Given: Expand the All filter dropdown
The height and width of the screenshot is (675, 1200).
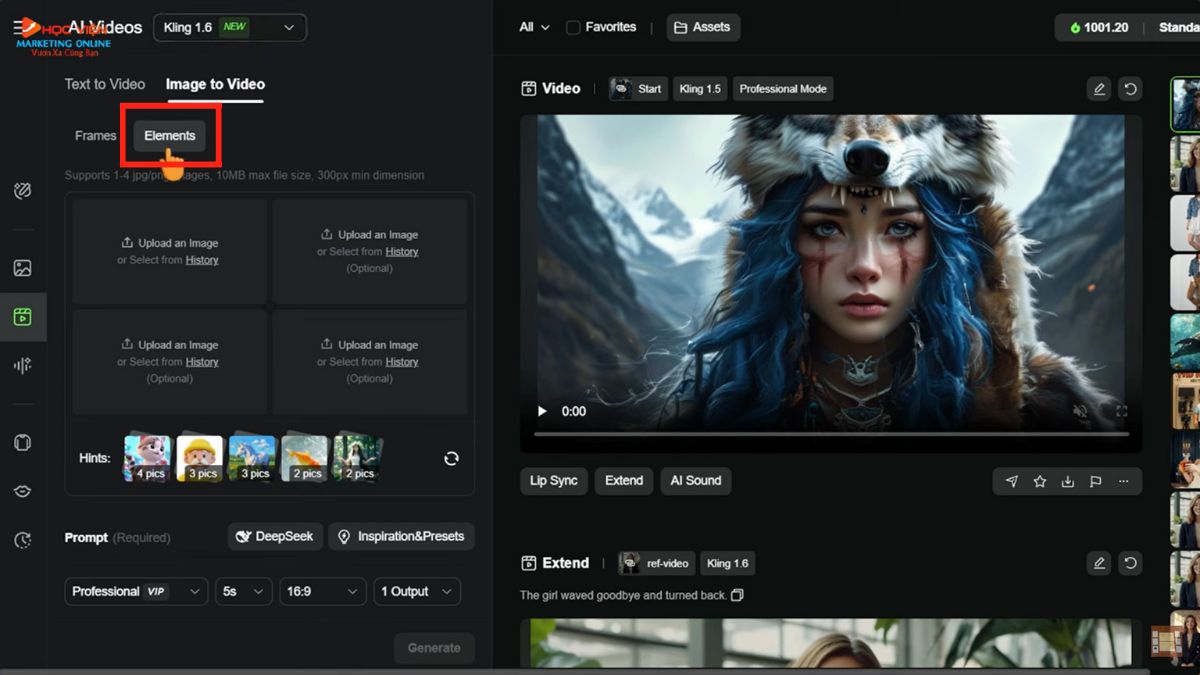Looking at the screenshot, I should (x=534, y=27).
